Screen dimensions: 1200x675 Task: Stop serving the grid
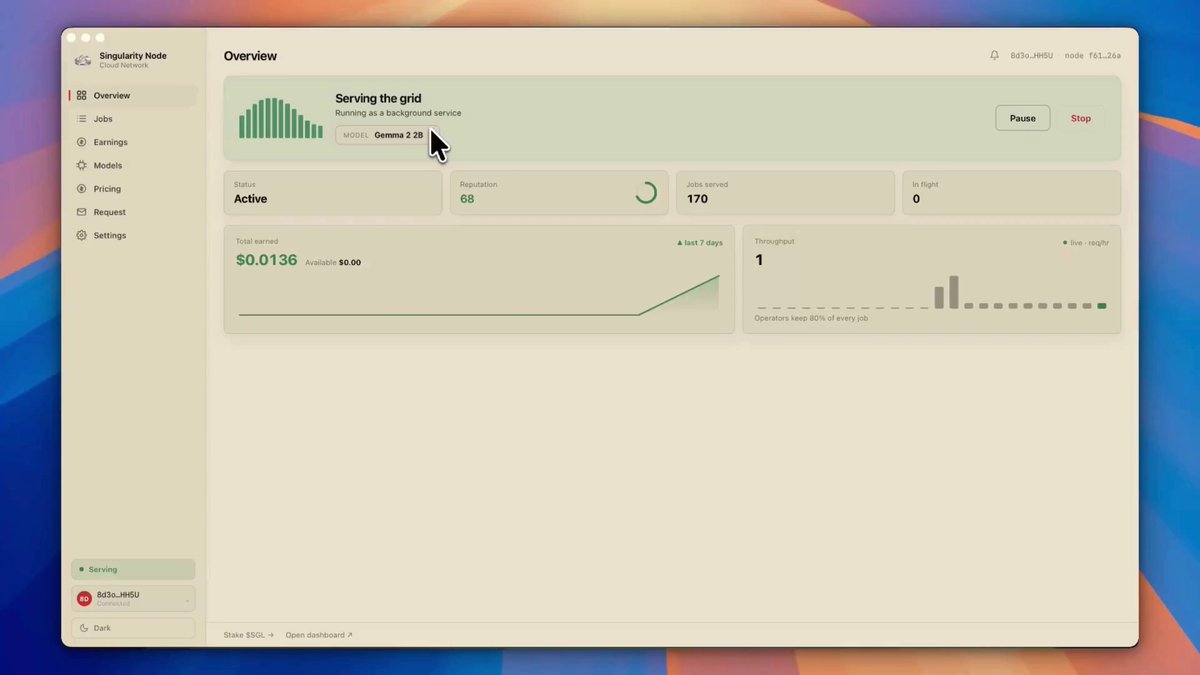[1081, 118]
